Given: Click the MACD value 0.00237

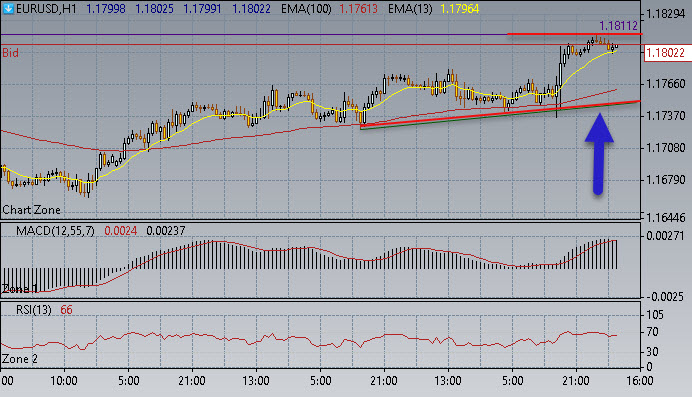Looking at the screenshot, I should (165, 231).
